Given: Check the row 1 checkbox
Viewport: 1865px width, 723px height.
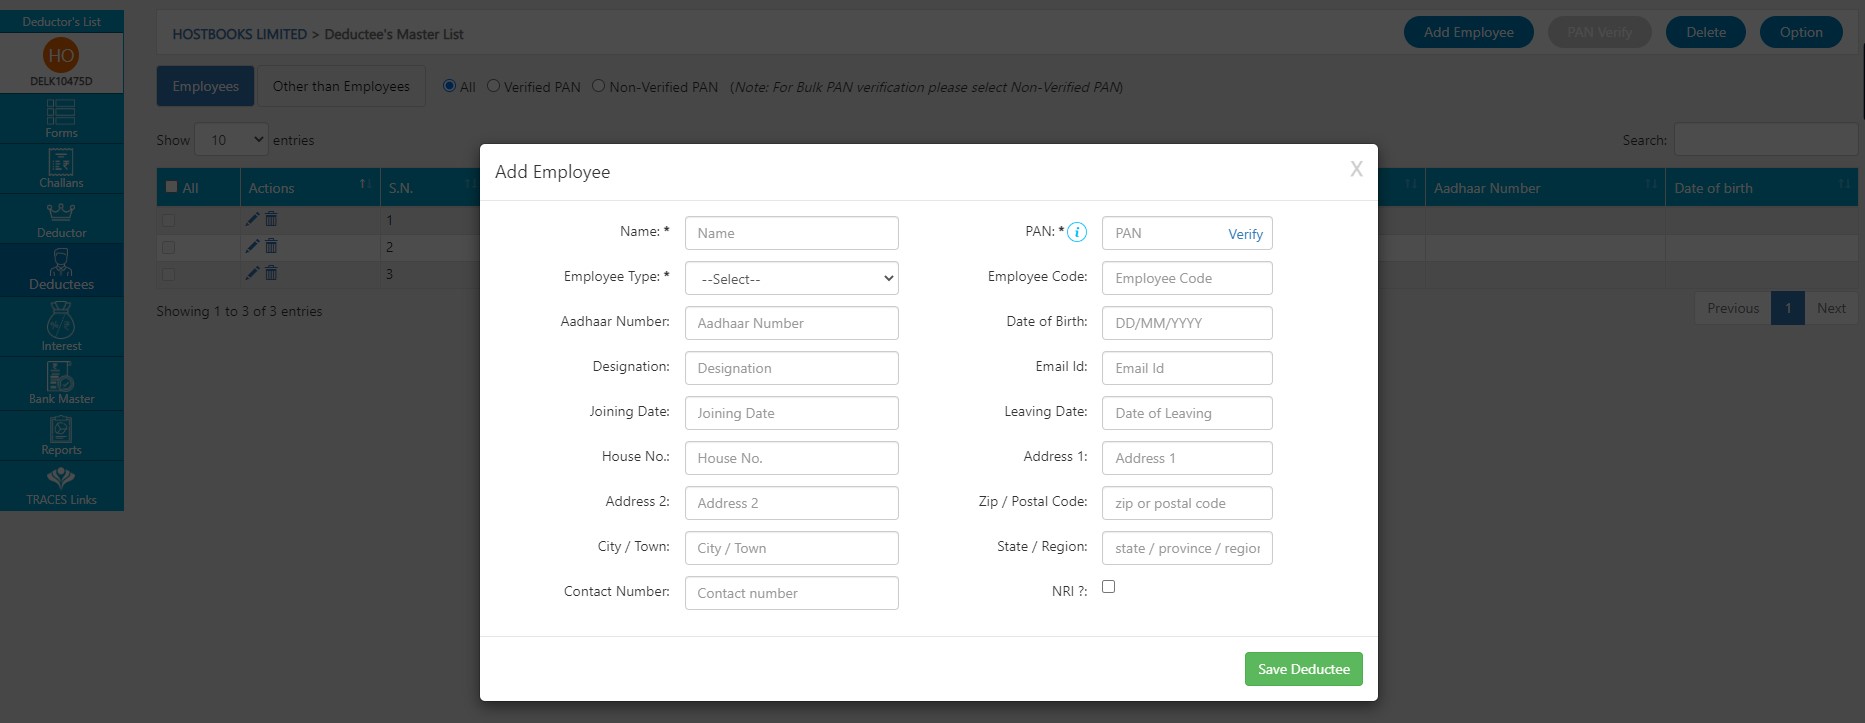Looking at the screenshot, I should tap(168, 220).
